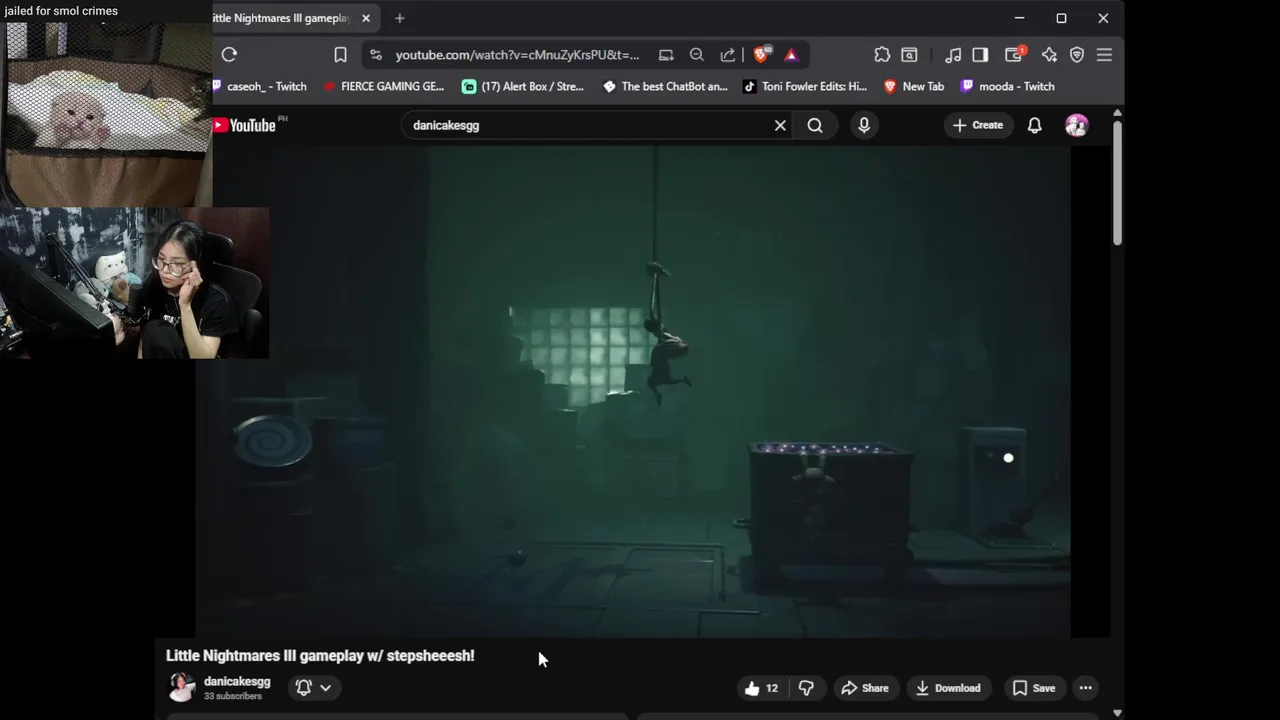The width and height of the screenshot is (1280, 720).
Task: Like the video with the thumbs up button
Action: 761,688
